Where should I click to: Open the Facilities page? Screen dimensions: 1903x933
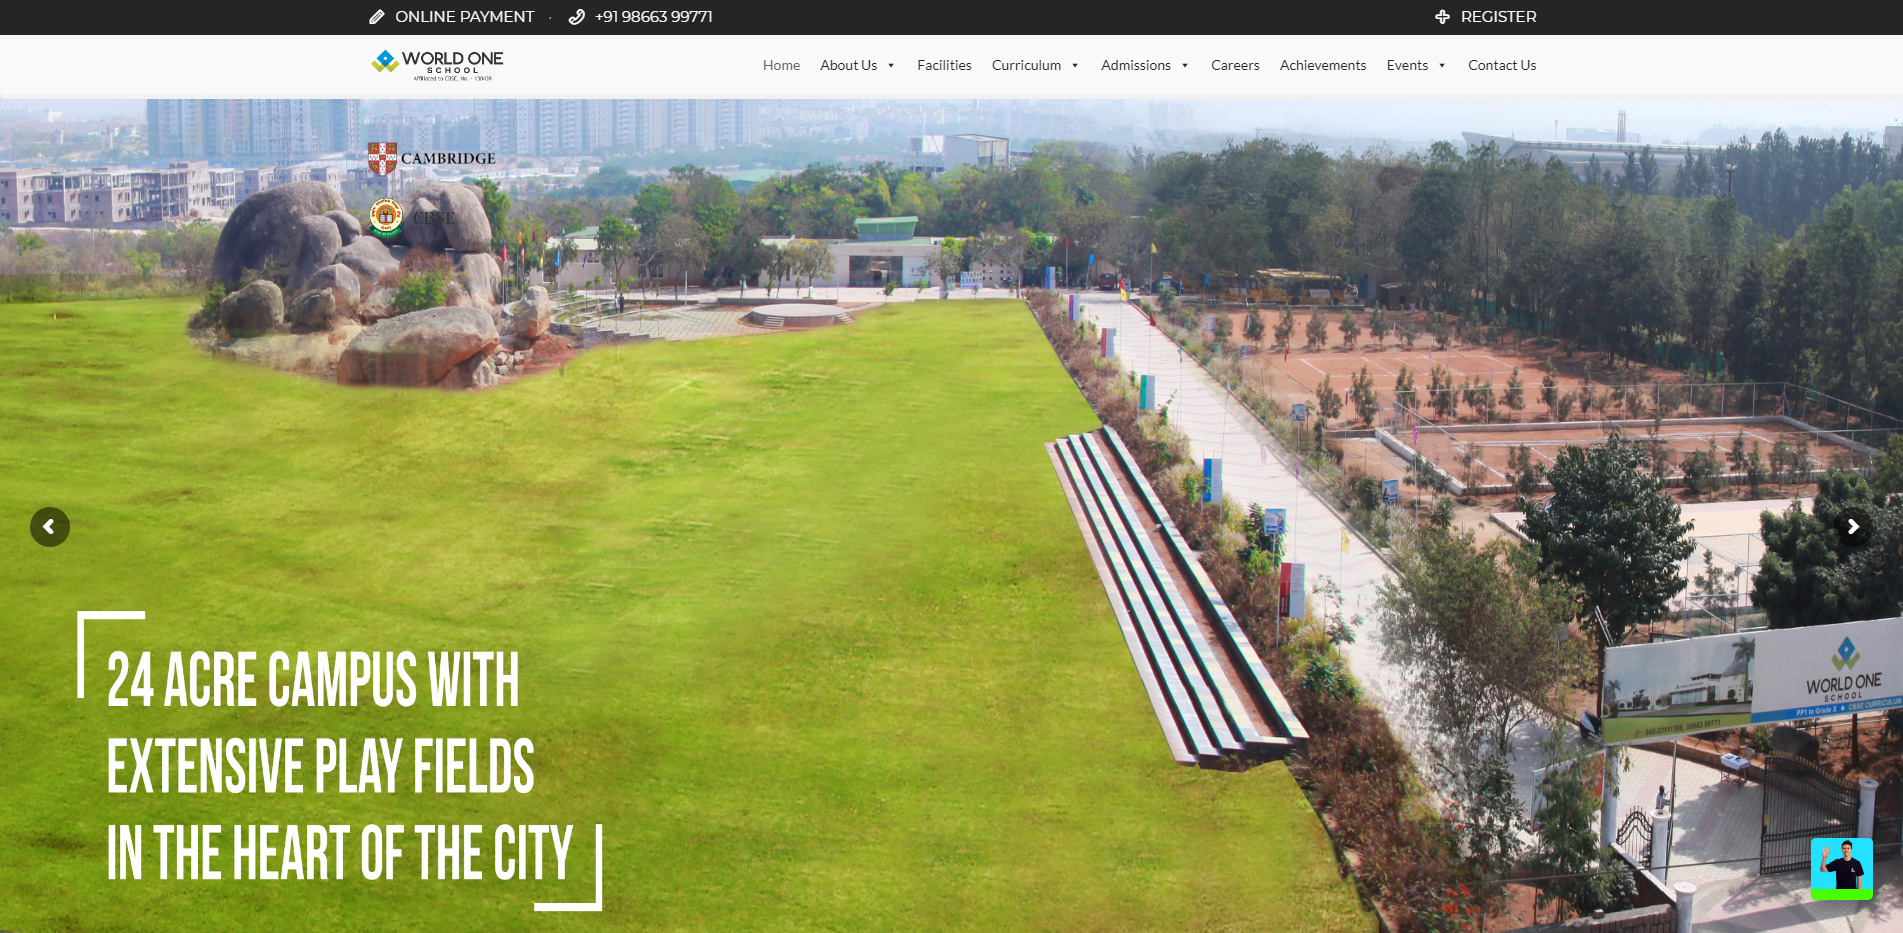[x=944, y=66]
